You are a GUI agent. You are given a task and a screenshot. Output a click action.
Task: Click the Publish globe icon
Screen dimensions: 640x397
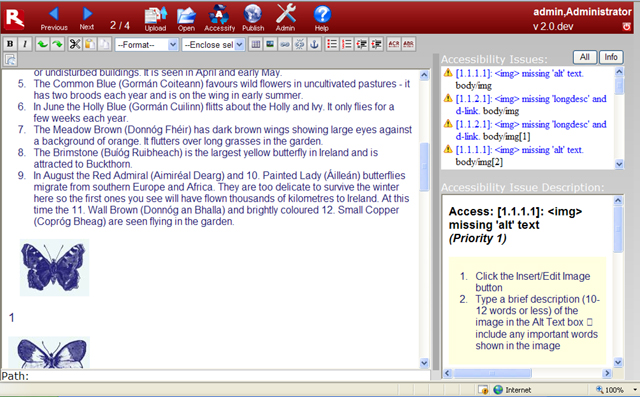tap(253, 18)
